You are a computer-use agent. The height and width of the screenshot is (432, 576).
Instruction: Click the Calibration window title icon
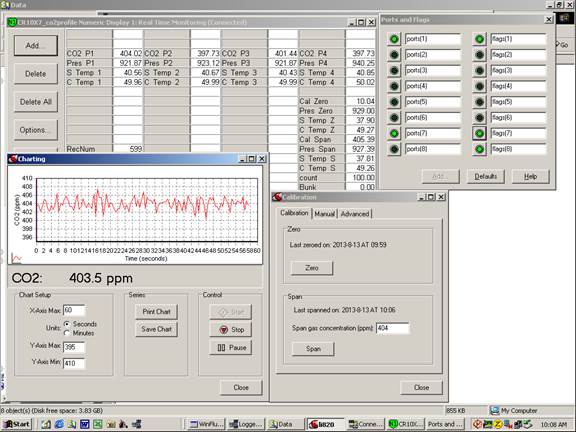point(277,197)
